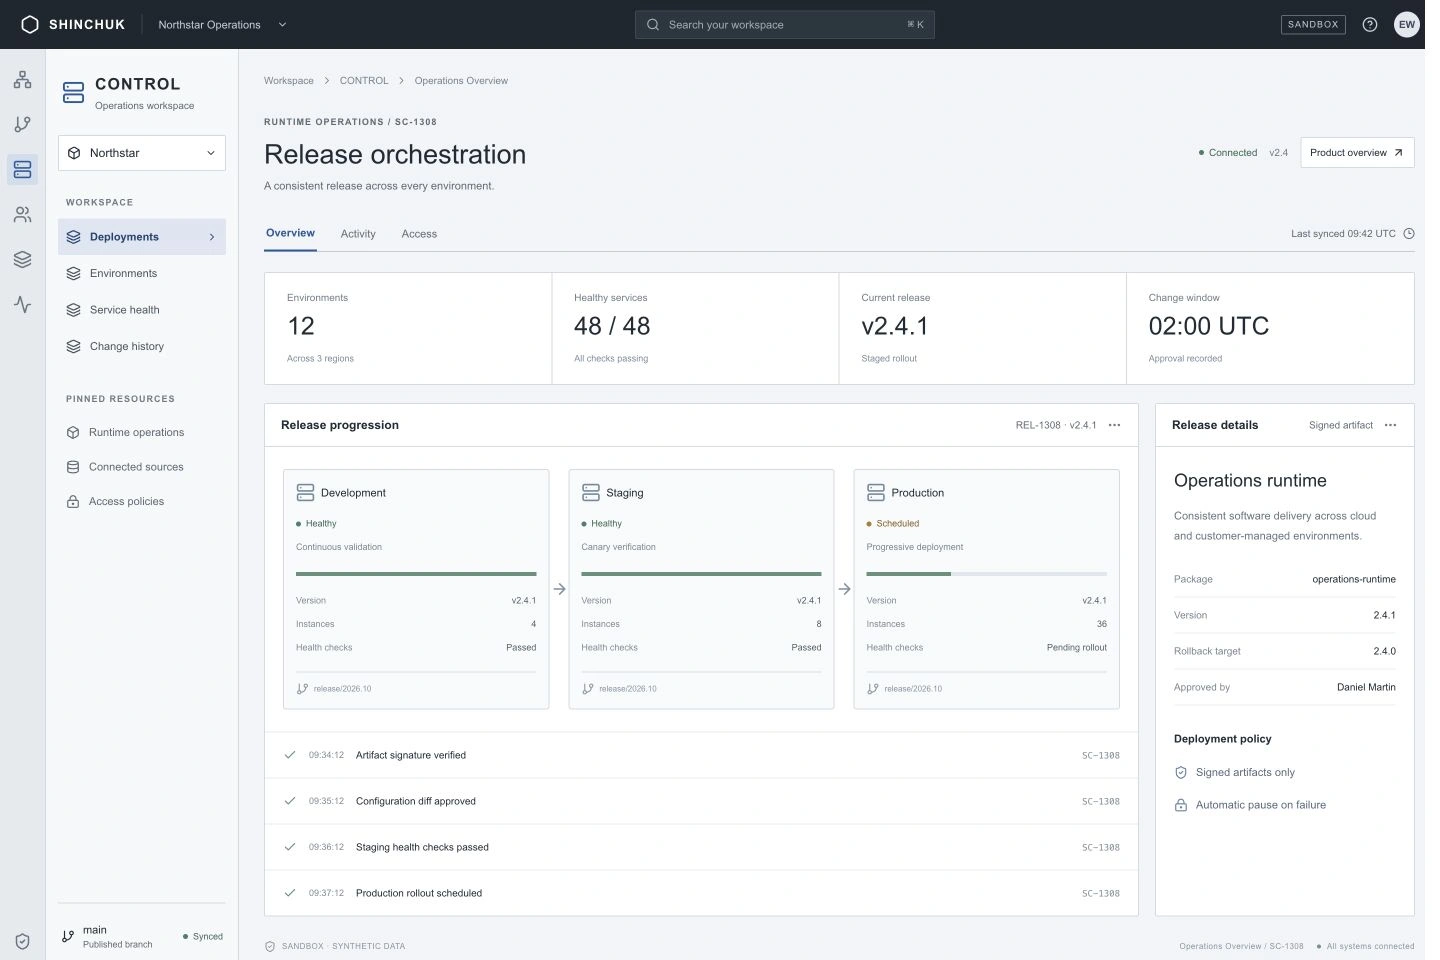Image resolution: width=1440 pixels, height=960 pixels.
Task: Click the Synced status in sidebar footer
Action: pos(203,937)
